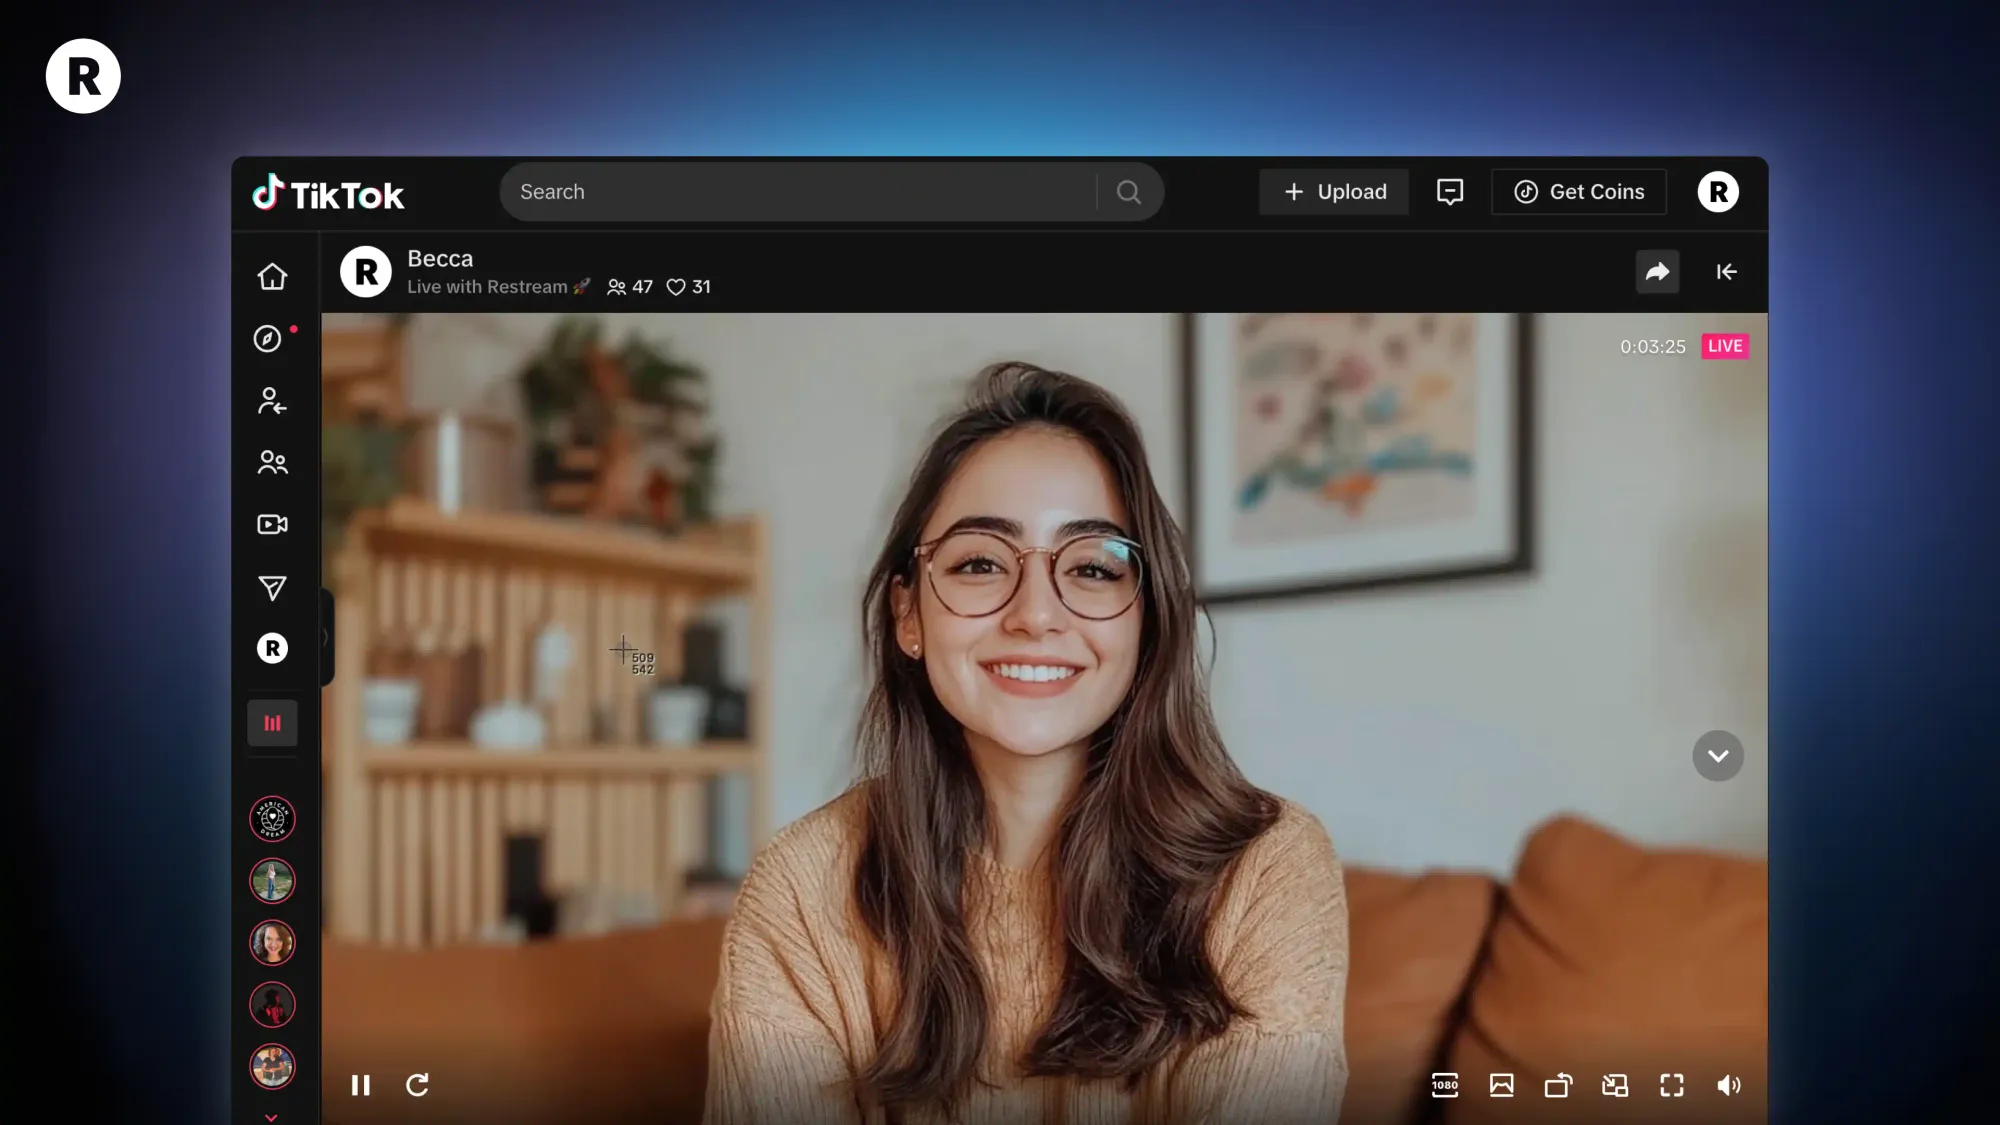Go to the Home feed icon

(272, 276)
